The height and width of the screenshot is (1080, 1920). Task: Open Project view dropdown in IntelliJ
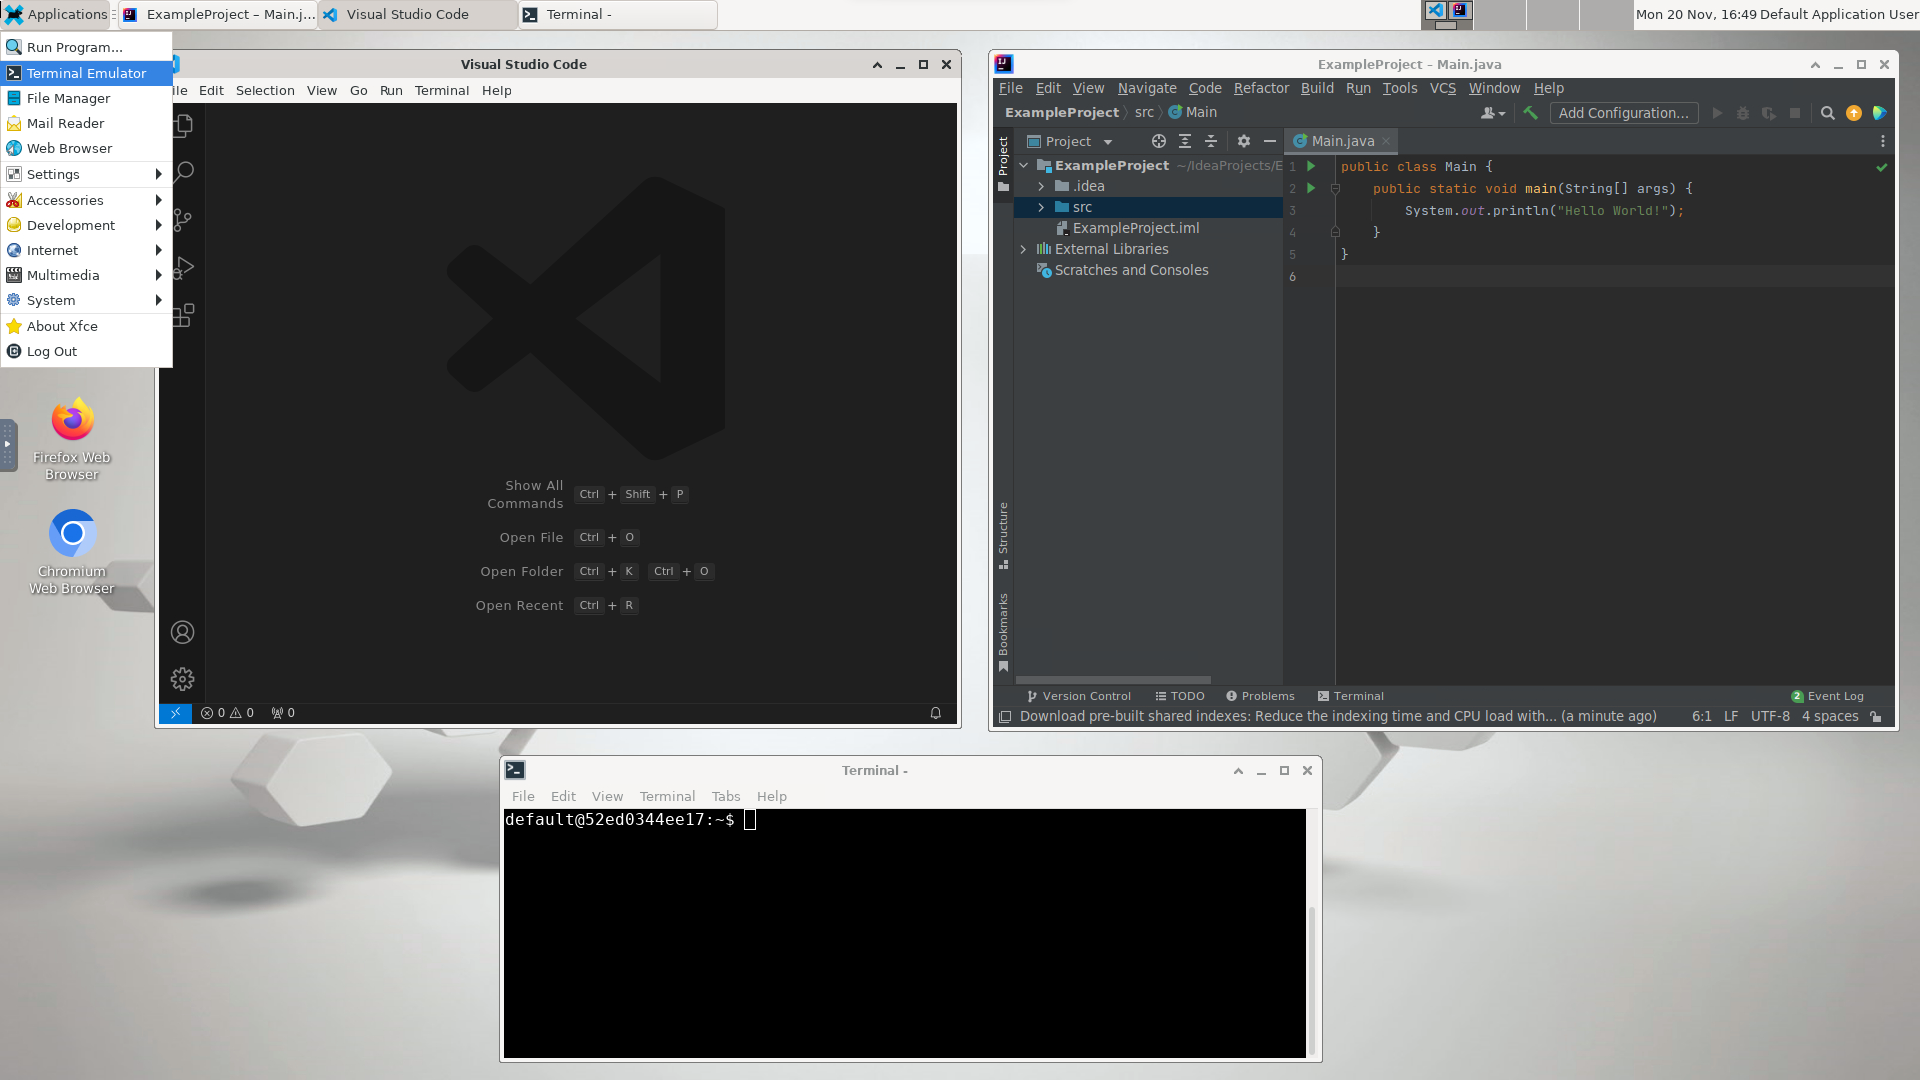(1070, 141)
